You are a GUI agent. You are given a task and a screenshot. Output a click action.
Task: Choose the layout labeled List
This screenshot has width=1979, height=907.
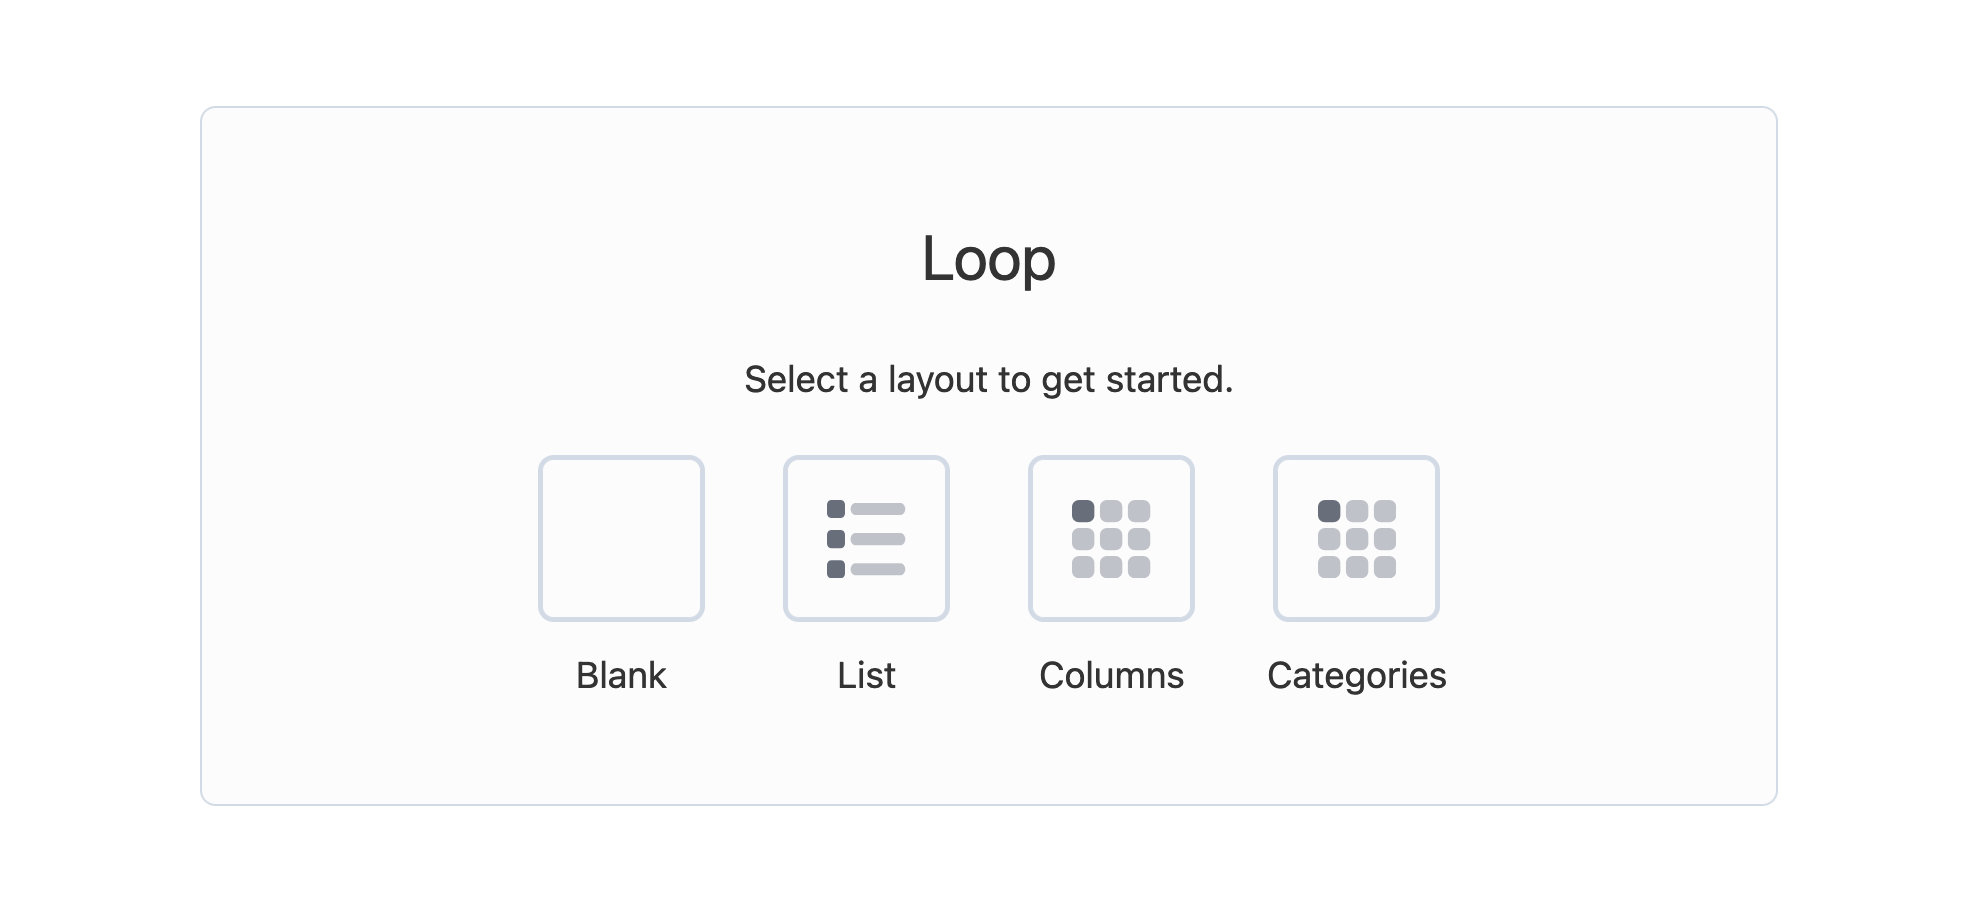pyautogui.click(x=866, y=675)
